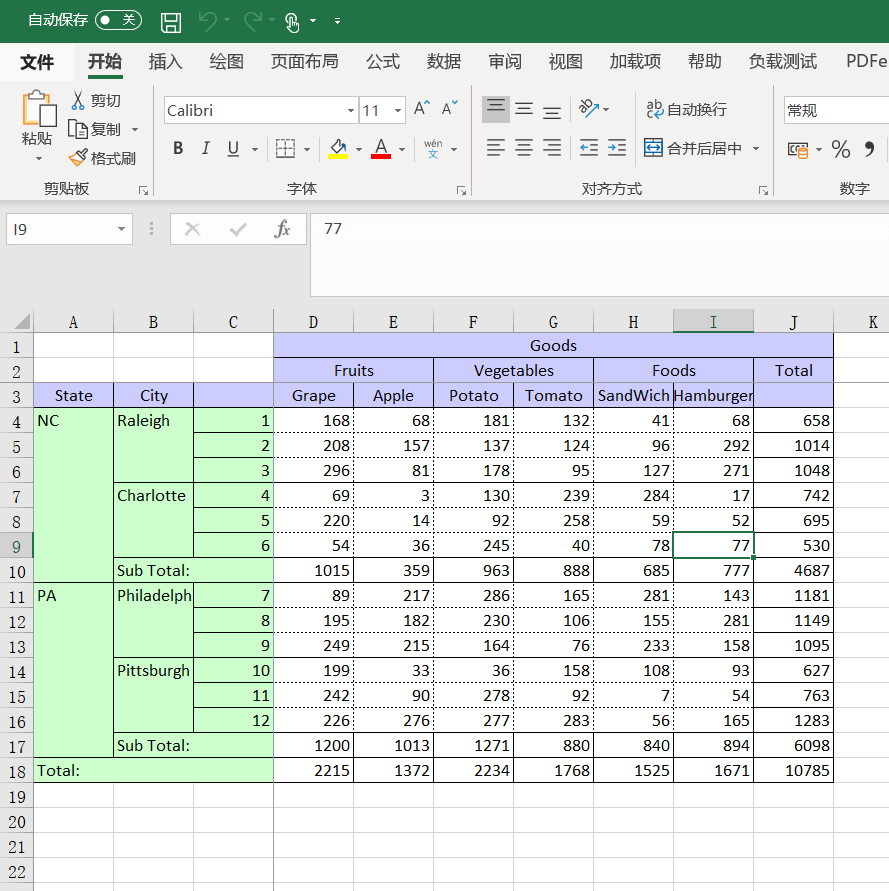Switch to the 数据 ribbon tab
The height and width of the screenshot is (891, 889).
[443, 61]
